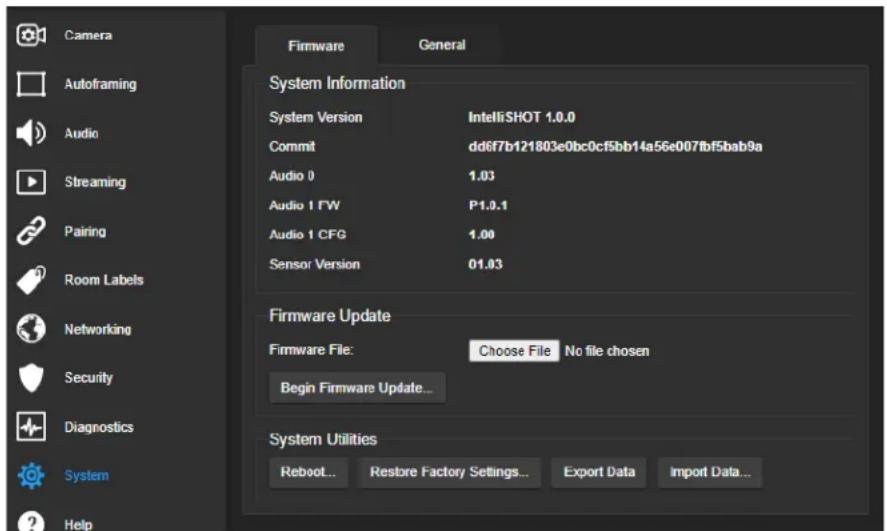Screen dimensions: 887x531
Task: Navigate to the Streaming page
Action: point(95,182)
